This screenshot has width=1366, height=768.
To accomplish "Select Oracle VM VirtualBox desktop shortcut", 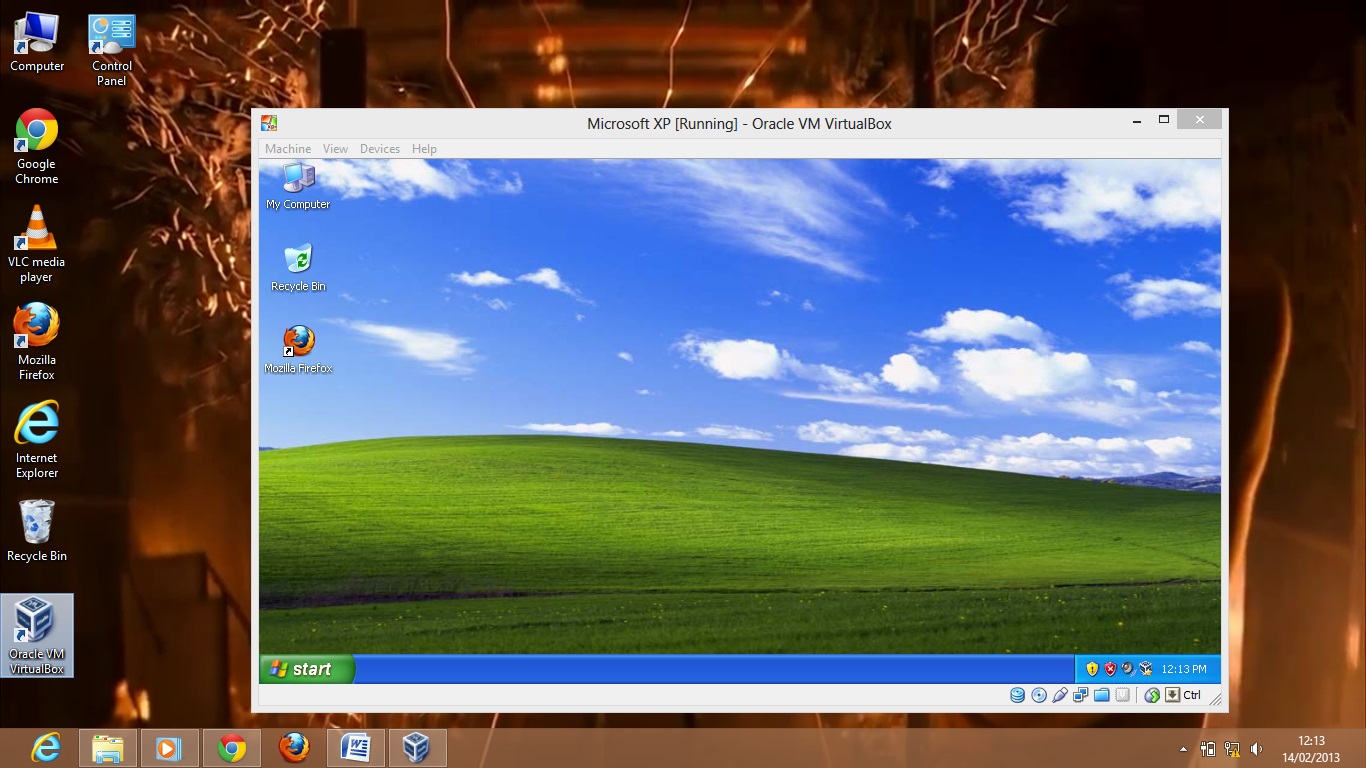I will pyautogui.click(x=37, y=636).
